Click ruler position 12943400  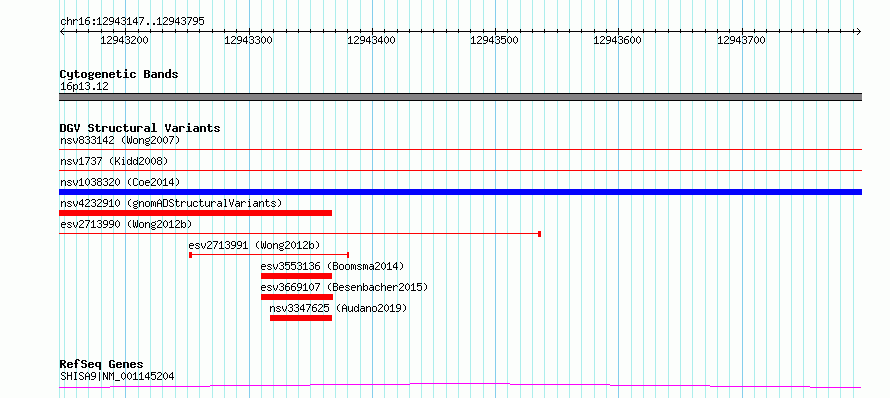pos(371,40)
